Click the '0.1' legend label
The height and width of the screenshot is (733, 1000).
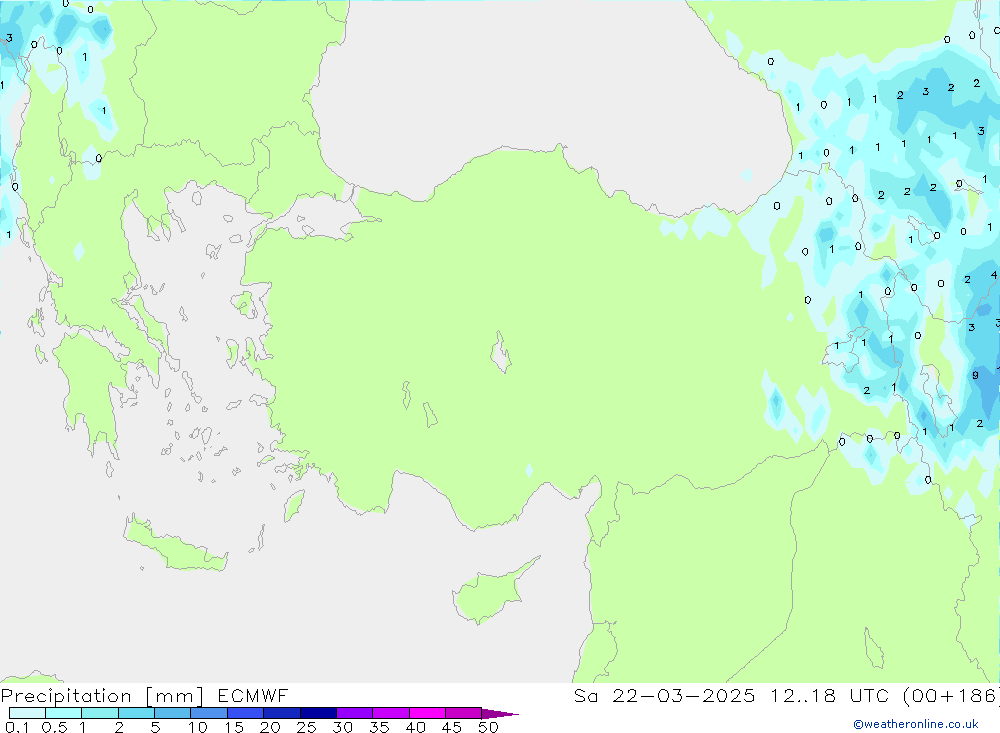pos(17,727)
